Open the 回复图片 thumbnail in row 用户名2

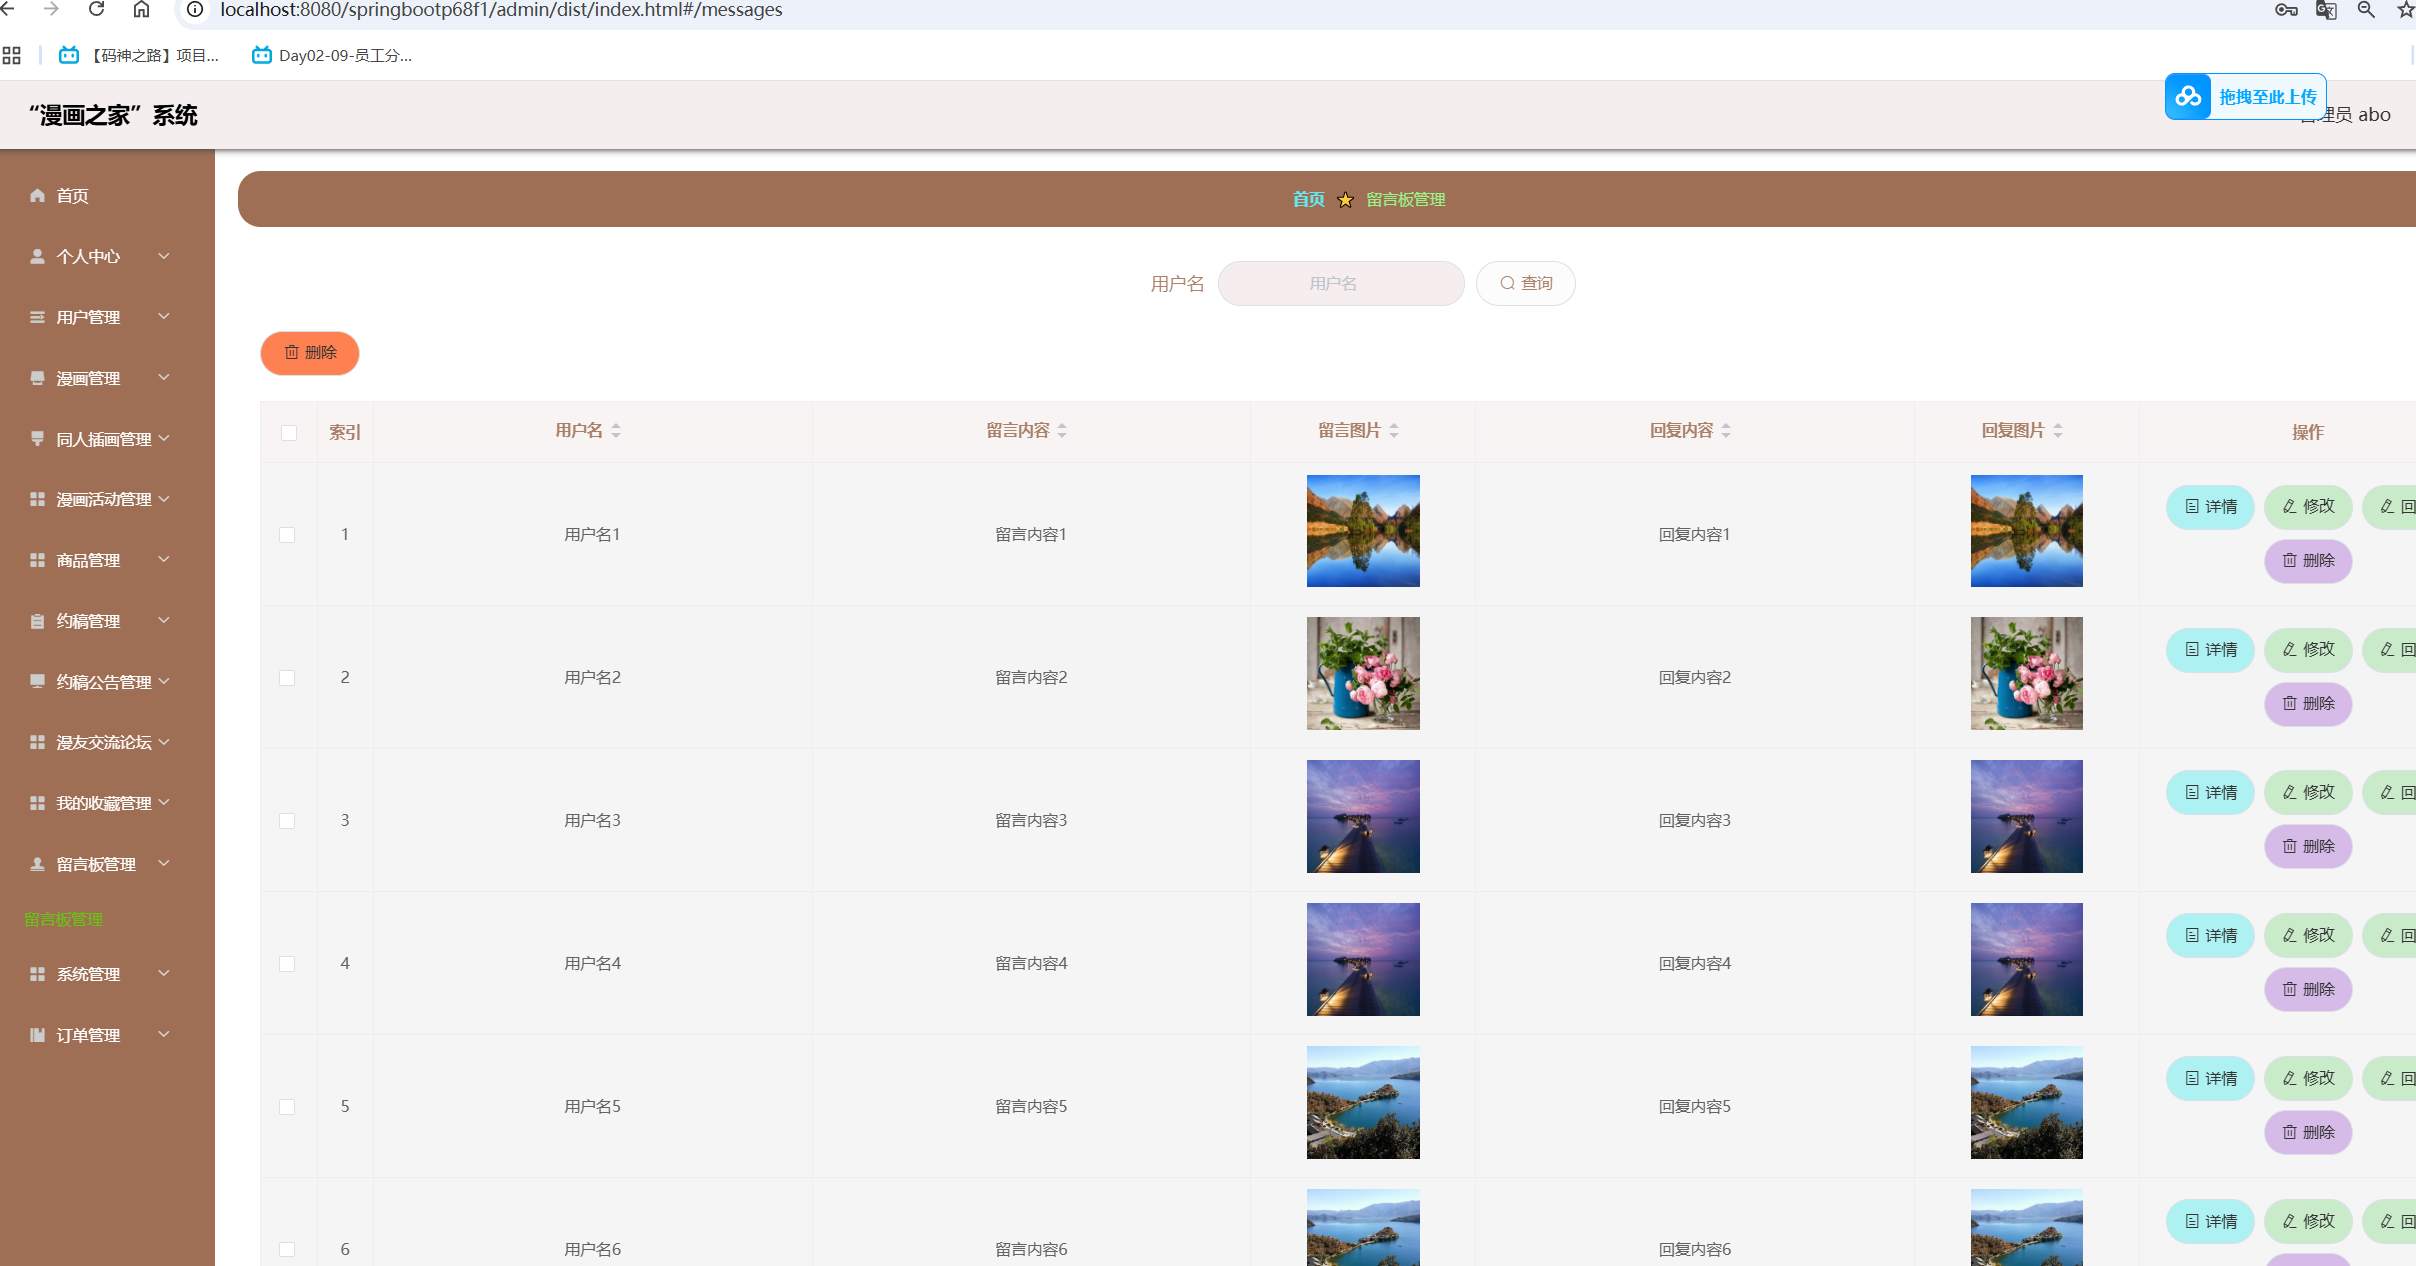[2027, 673]
